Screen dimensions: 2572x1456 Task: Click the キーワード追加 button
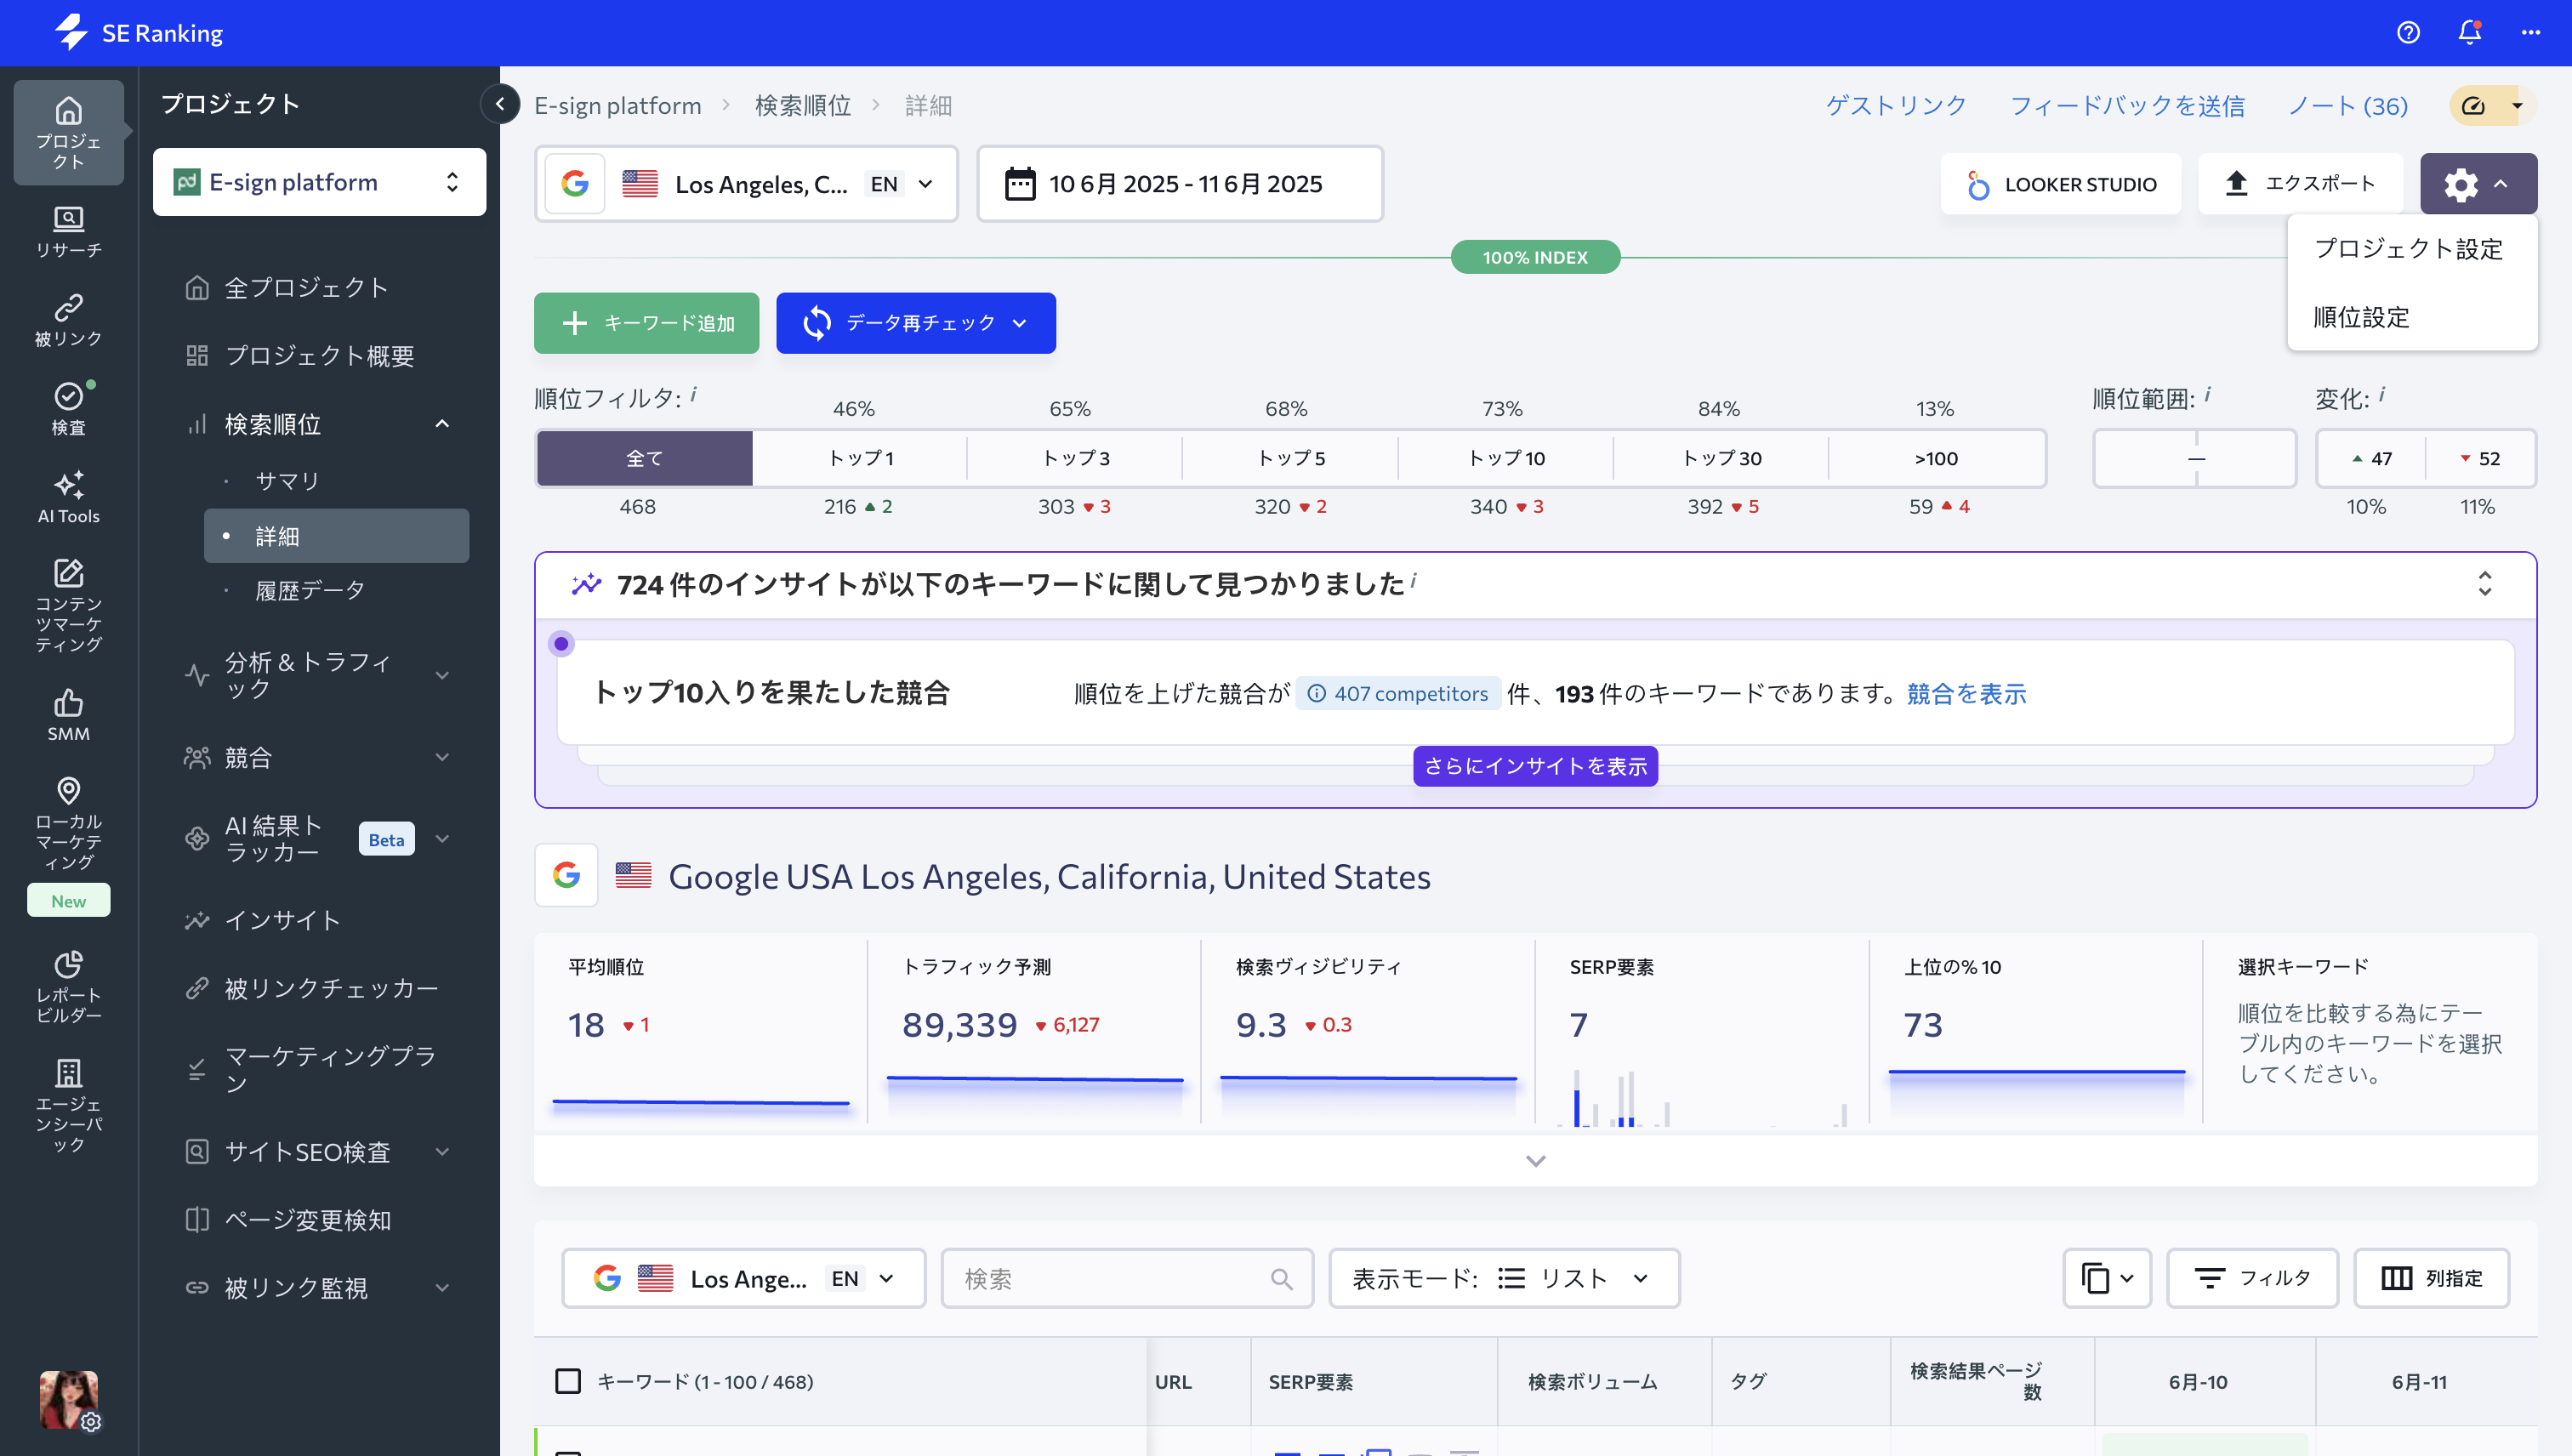coord(646,323)
